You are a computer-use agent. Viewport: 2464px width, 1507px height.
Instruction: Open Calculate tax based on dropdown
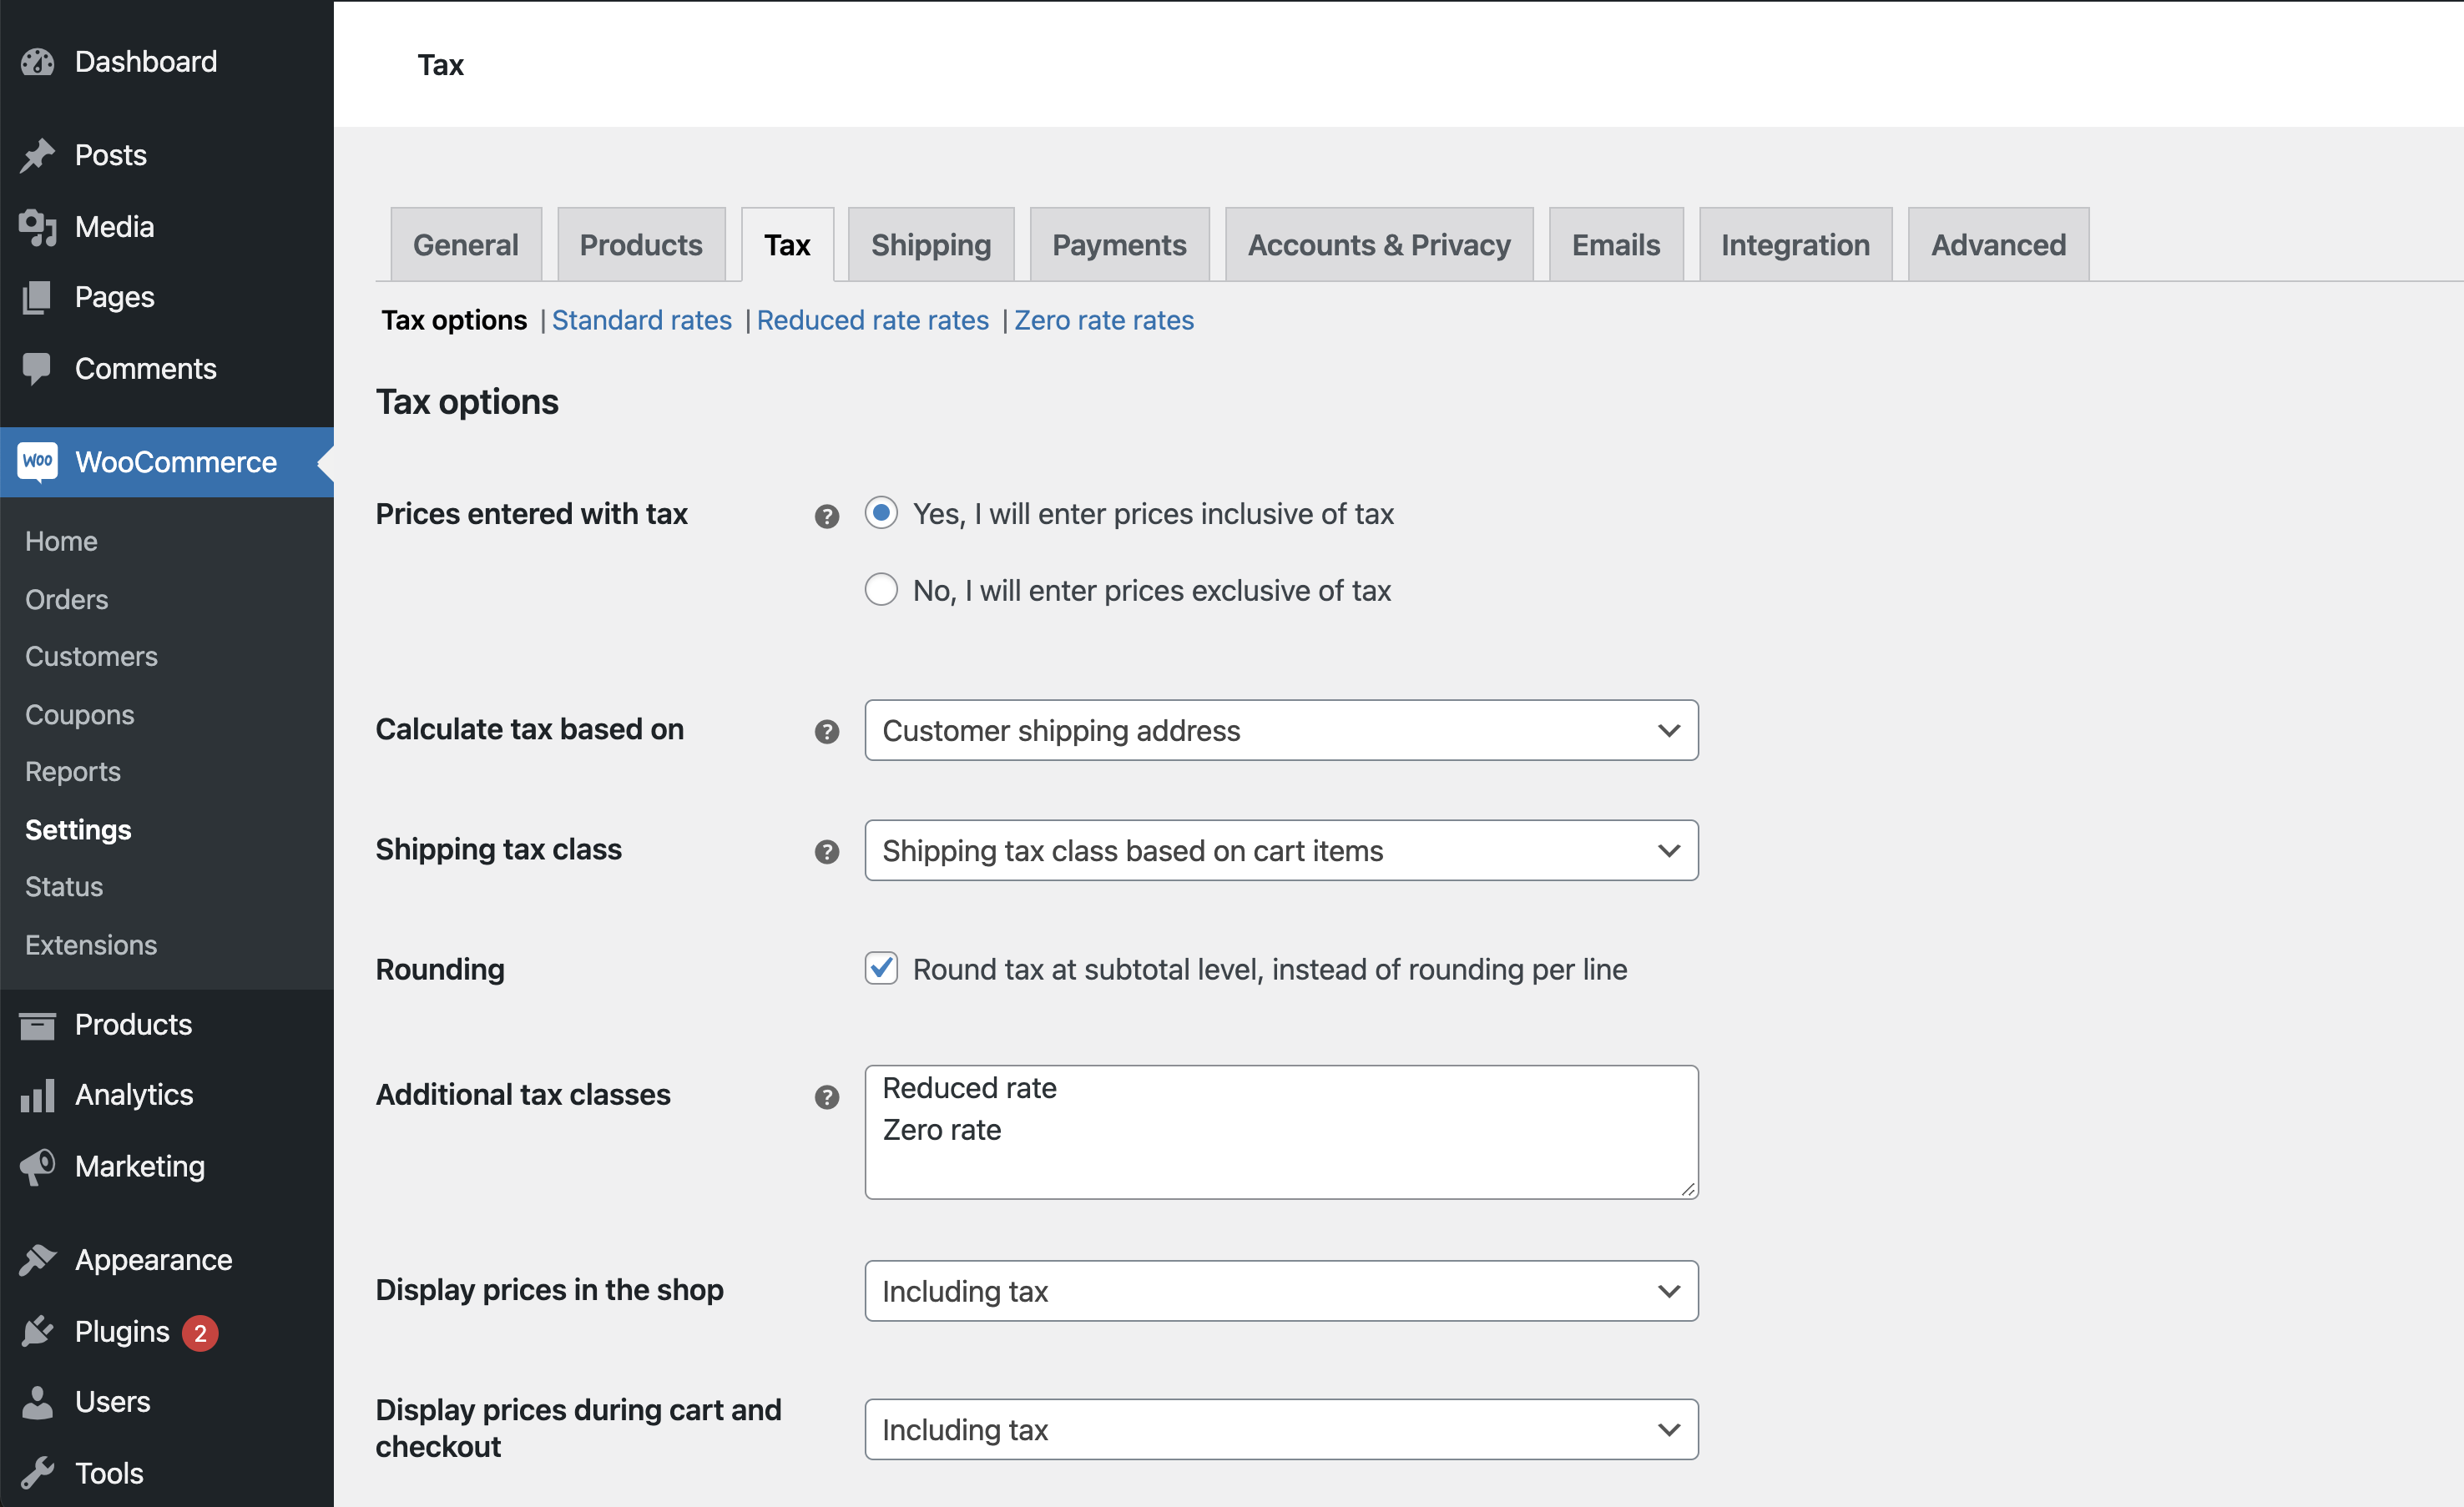point(1280,730)
